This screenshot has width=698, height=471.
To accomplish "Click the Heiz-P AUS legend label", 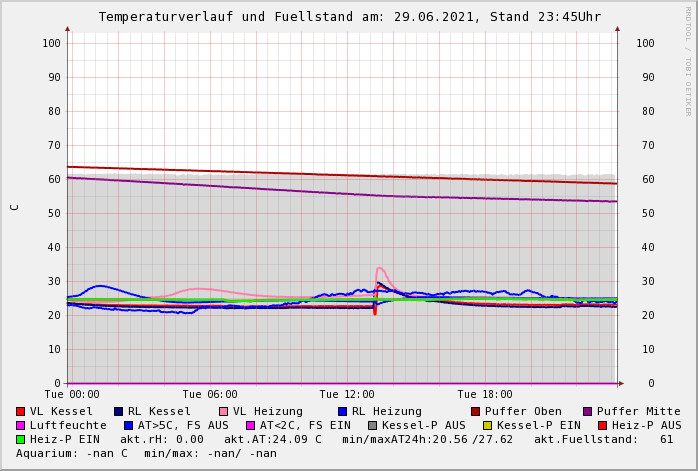I will [646, 426].
